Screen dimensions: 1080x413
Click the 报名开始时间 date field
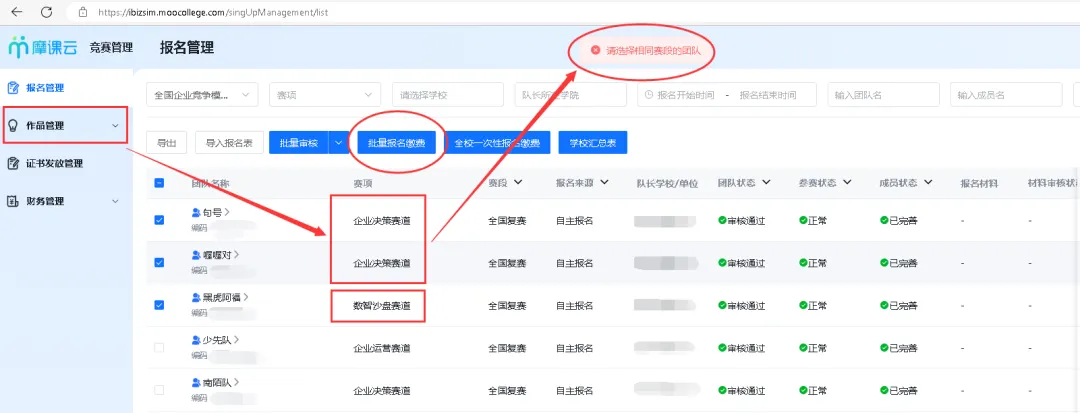coord(686,95)
